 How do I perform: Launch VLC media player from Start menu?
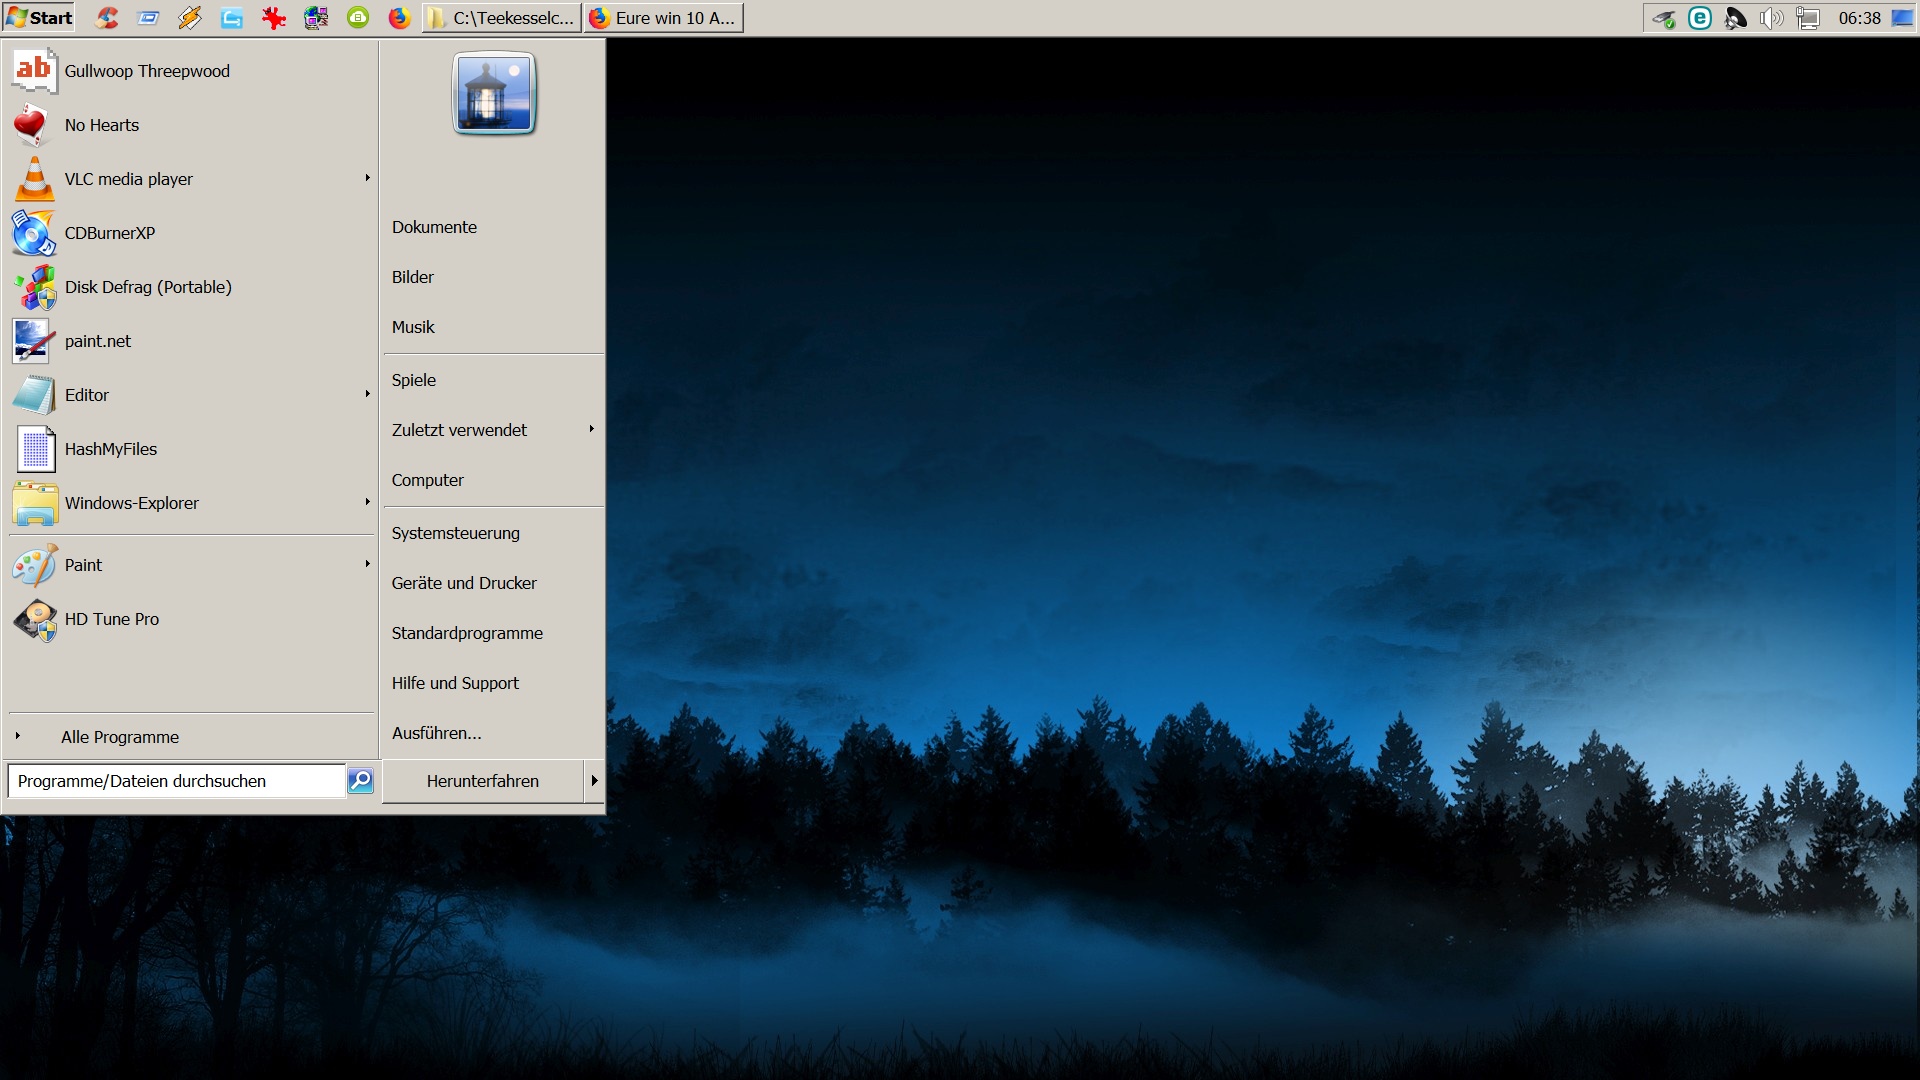tap(129, 179)
